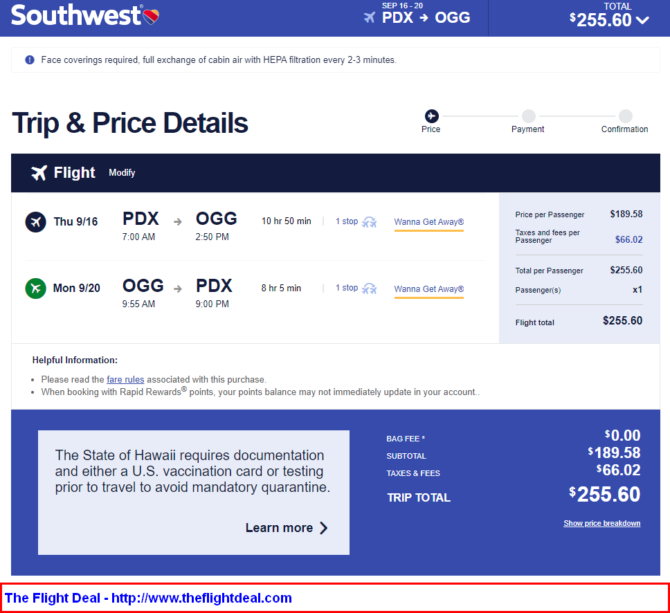Open The Flight Deal website link
The image size is (670, 613).
[148, 598]
